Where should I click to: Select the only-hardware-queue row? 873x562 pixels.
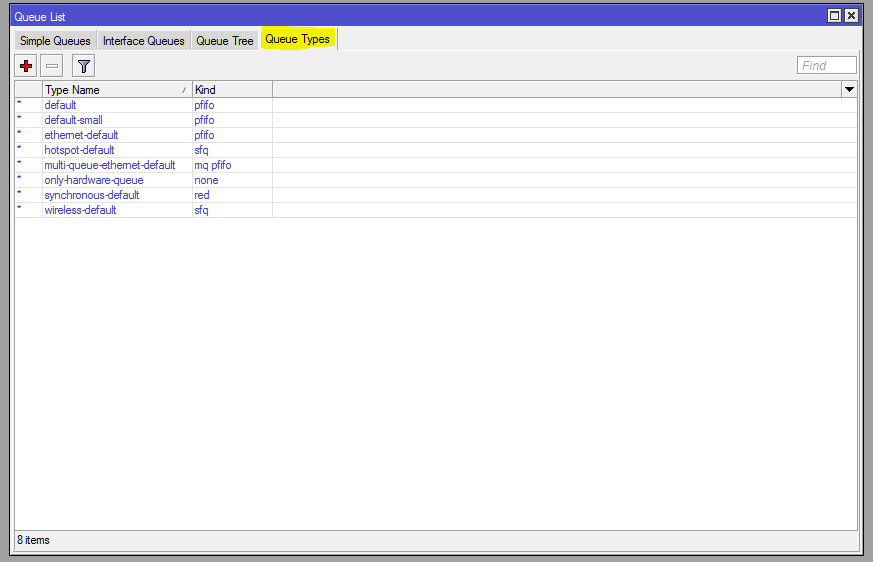click(93, 180)
